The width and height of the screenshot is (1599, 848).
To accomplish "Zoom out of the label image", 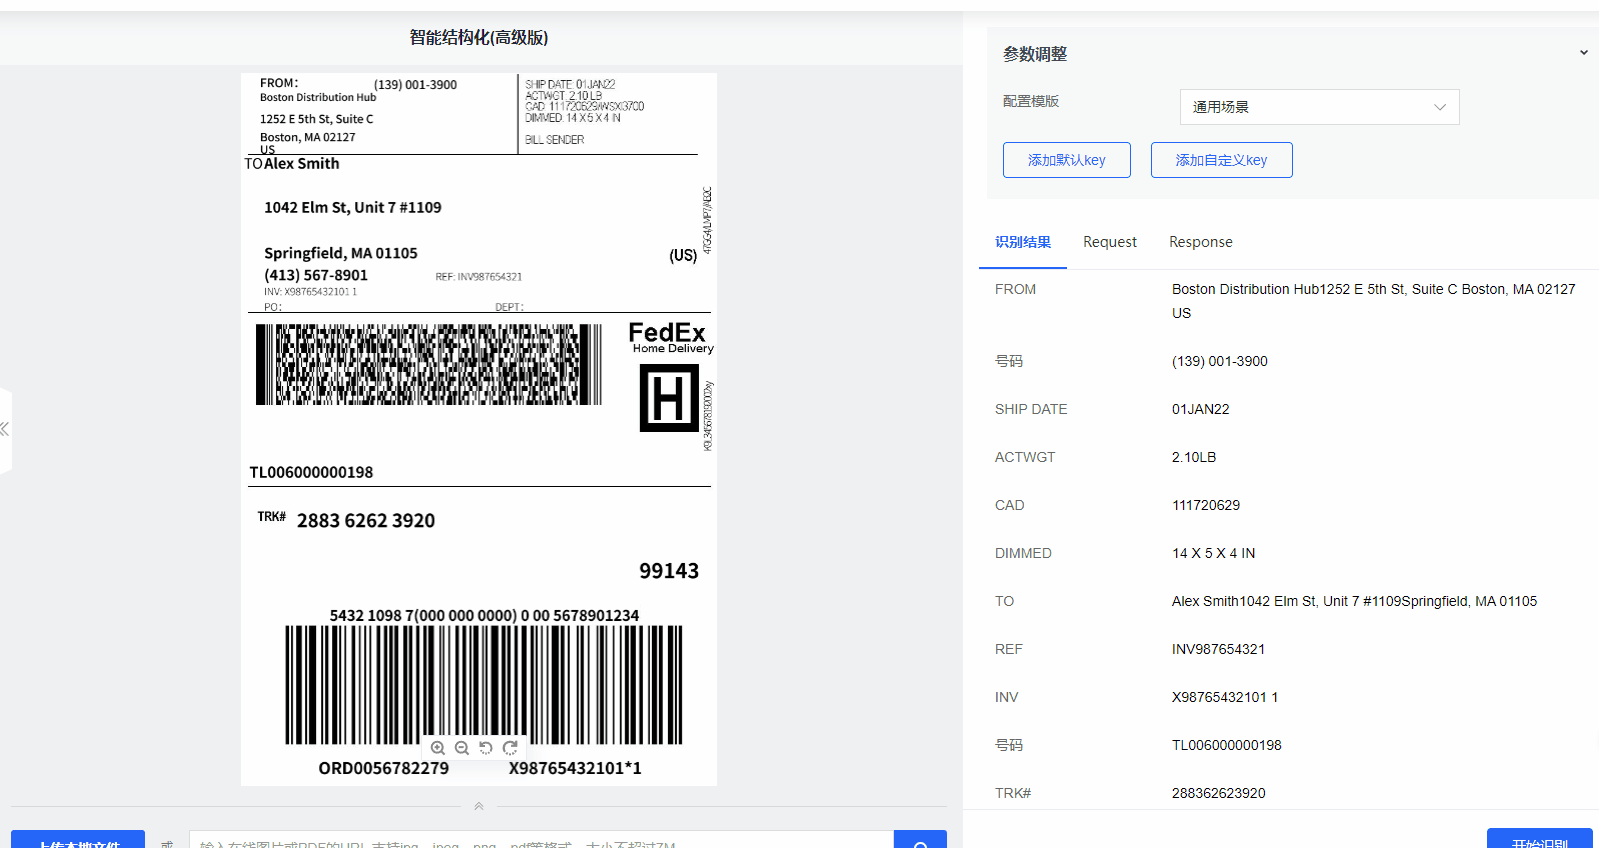I will click(462, 748).
